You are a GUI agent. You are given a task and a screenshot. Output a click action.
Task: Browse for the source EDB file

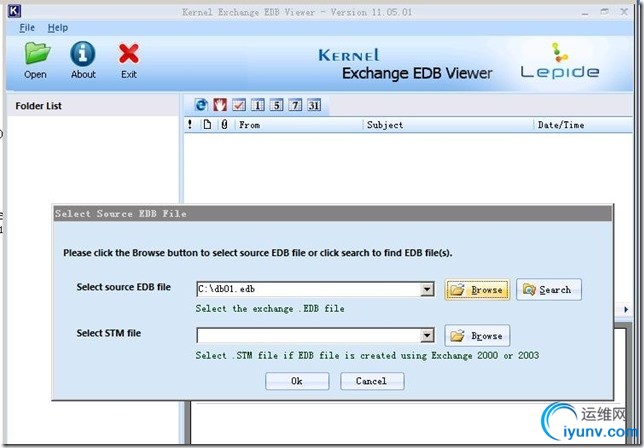477,290
